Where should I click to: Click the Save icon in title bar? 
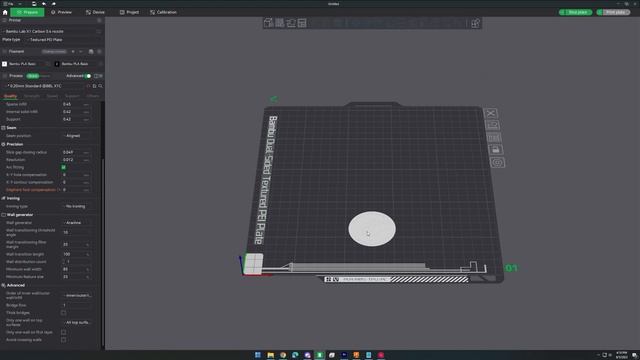[34, 4]
